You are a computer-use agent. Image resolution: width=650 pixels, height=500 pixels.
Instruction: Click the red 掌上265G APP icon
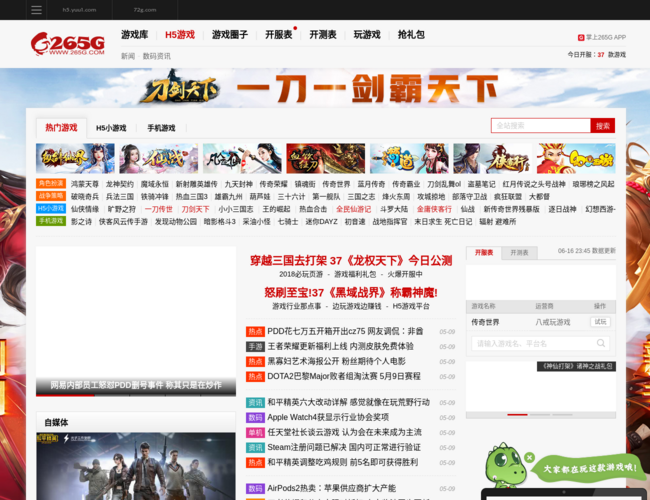(581, 37)
